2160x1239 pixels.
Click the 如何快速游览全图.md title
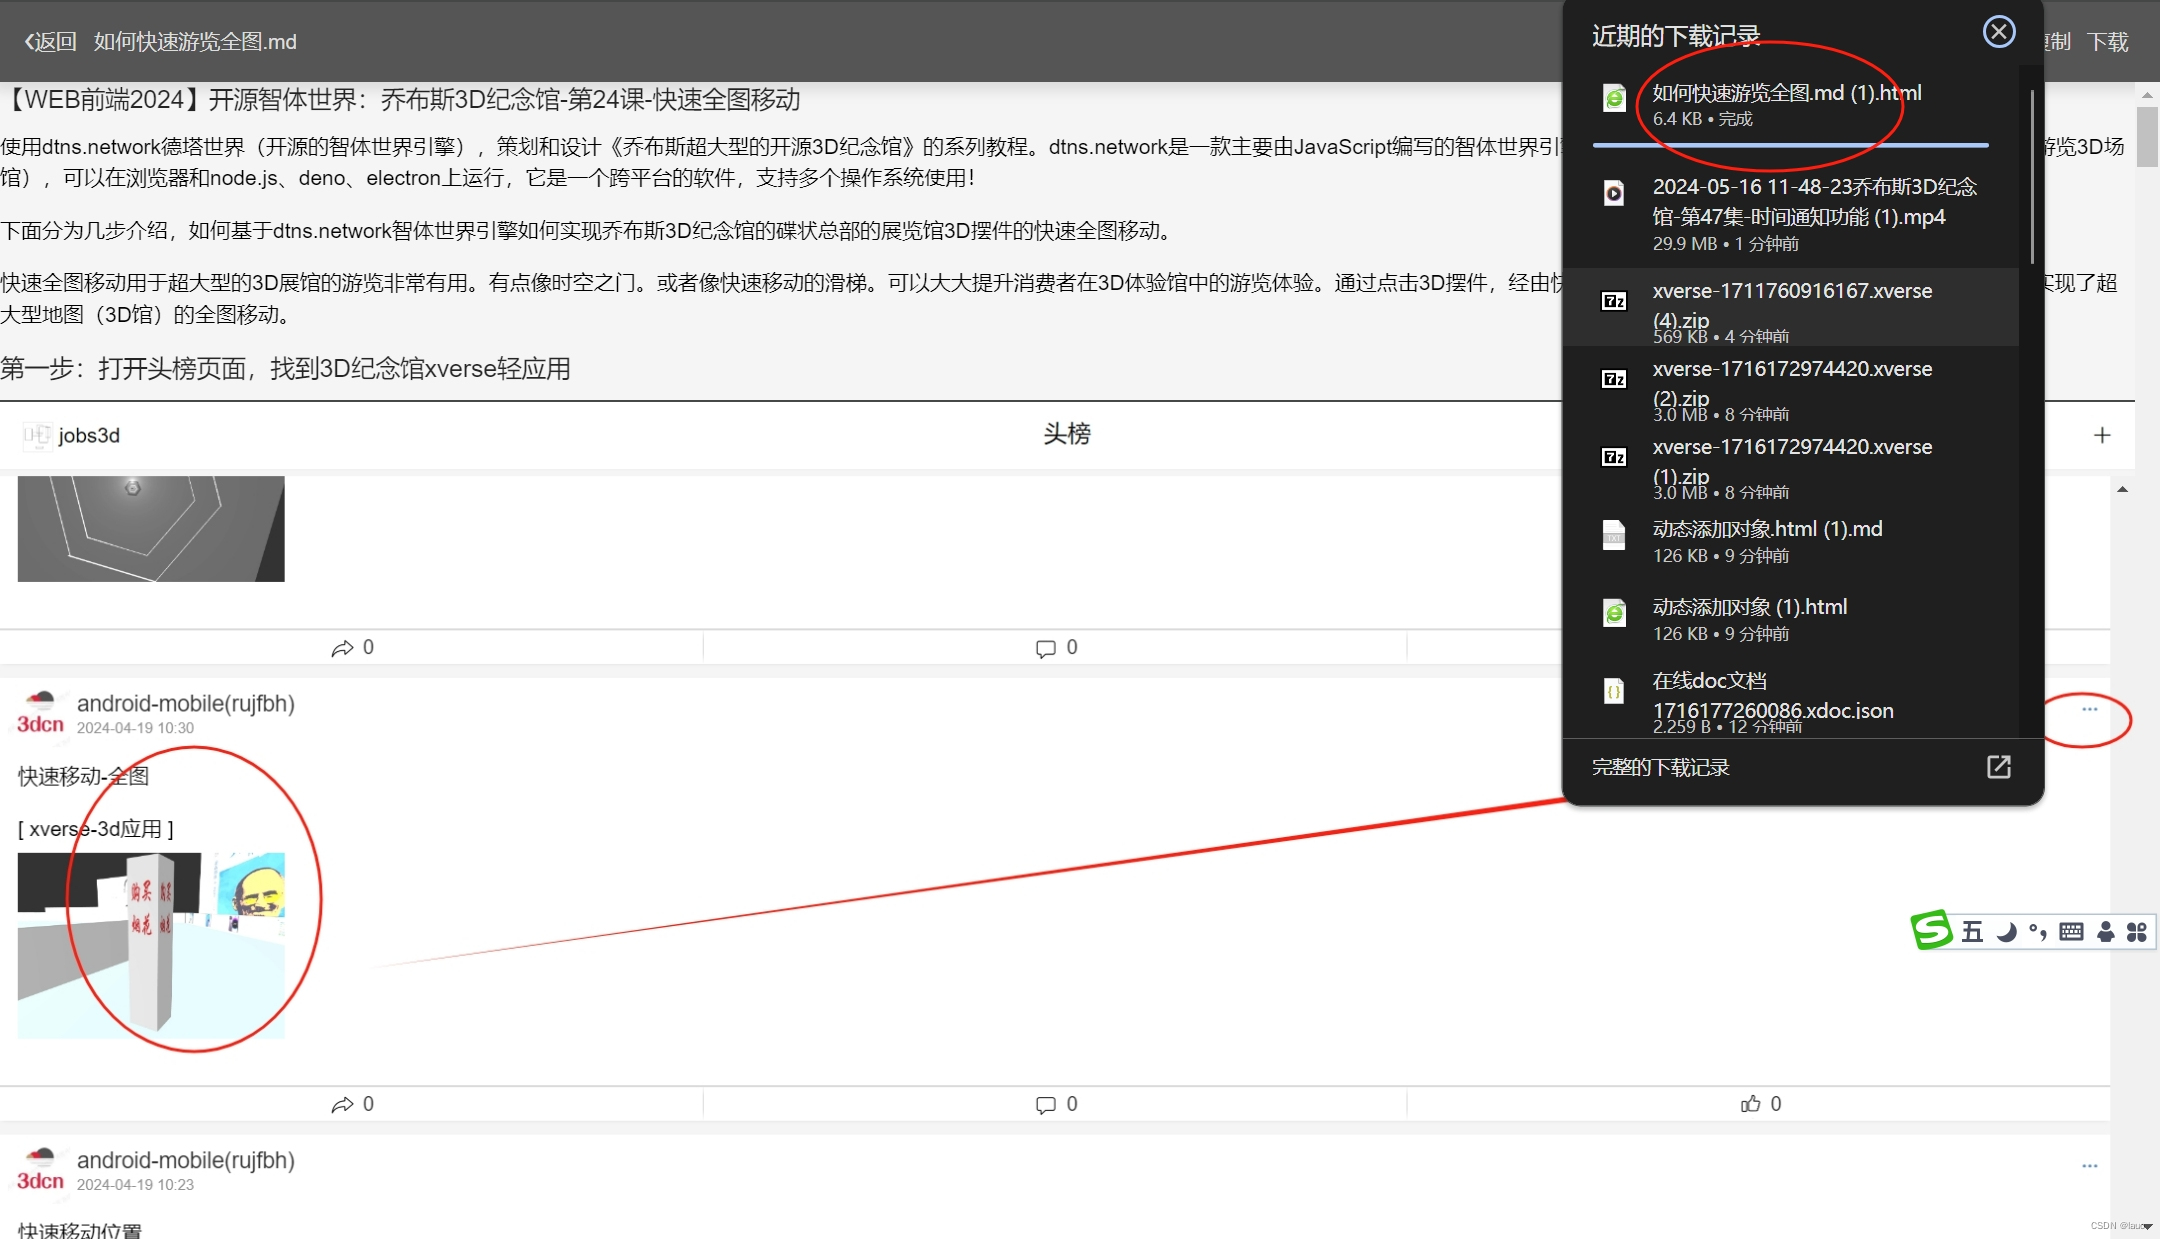coord(195,41)
